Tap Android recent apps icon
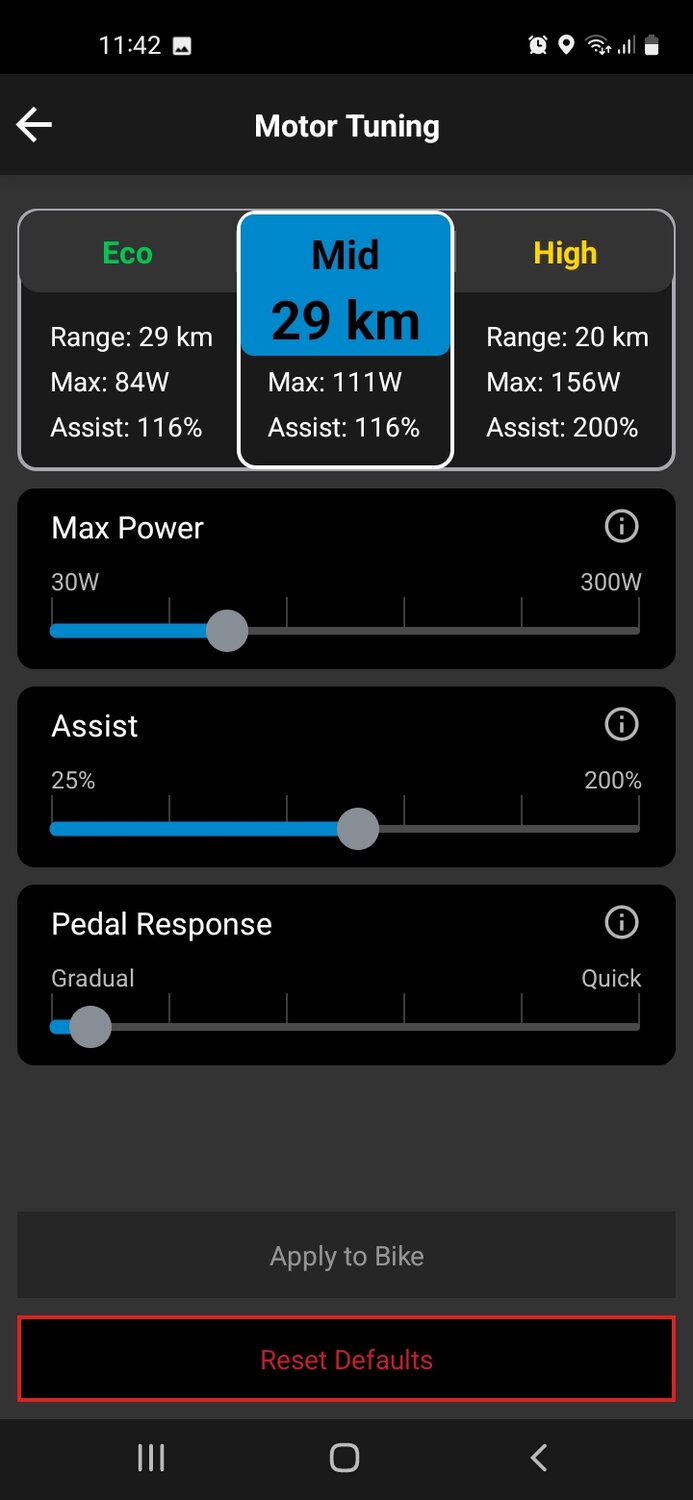 (151, 1458)
